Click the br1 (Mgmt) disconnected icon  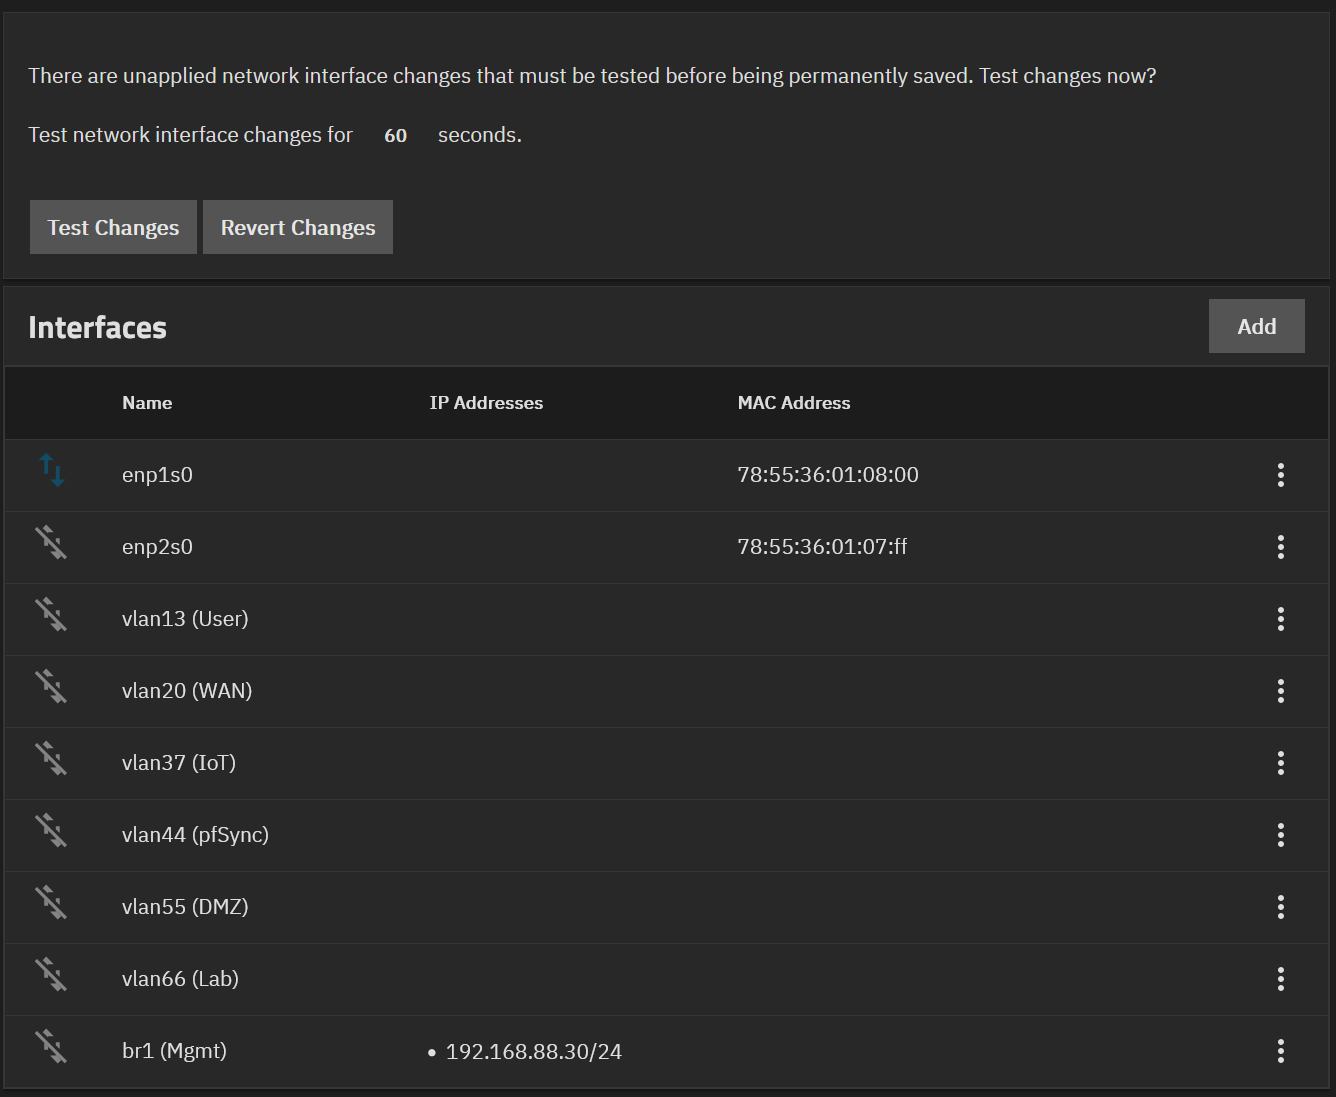[51, 1047]
